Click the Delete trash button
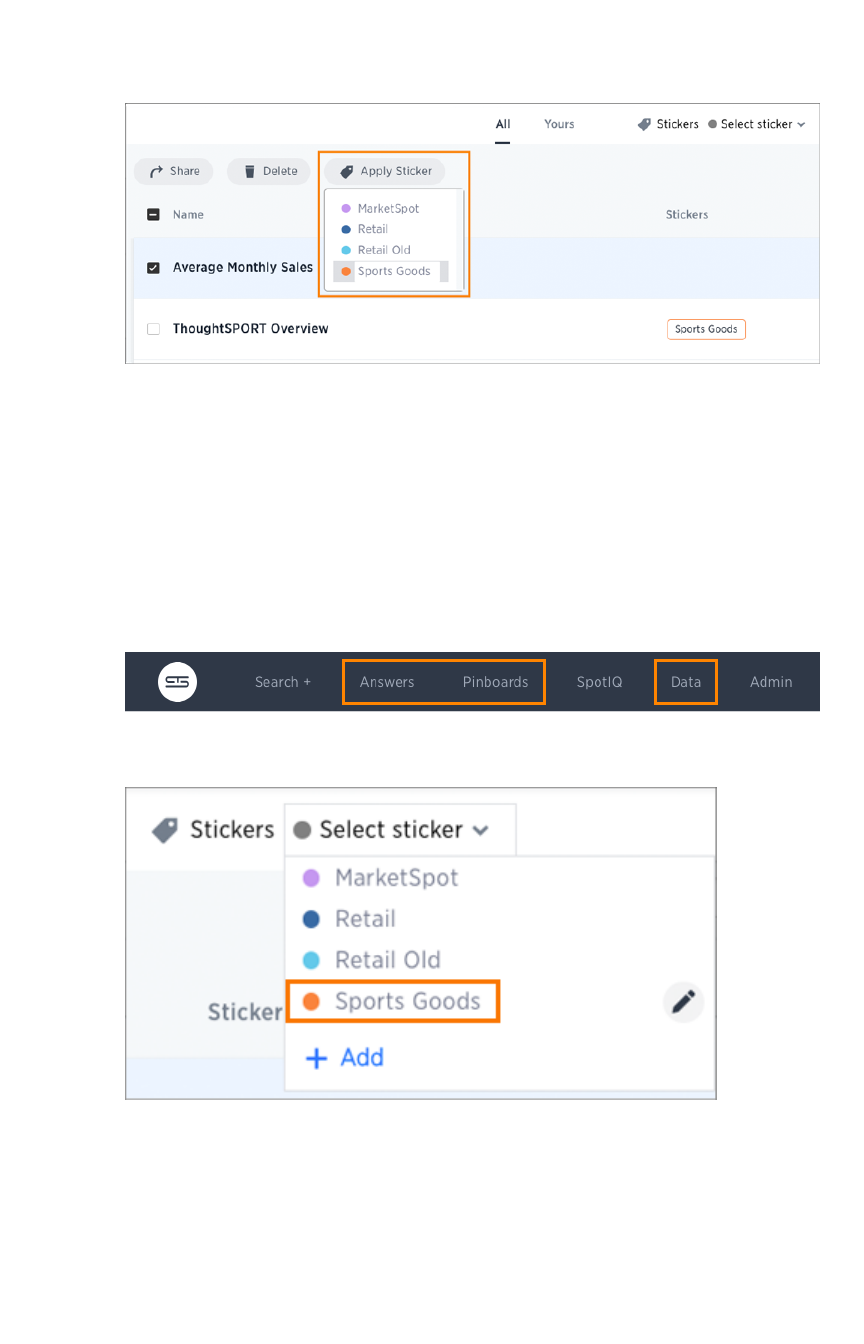864x1344 pixels. tap(268, 171)
